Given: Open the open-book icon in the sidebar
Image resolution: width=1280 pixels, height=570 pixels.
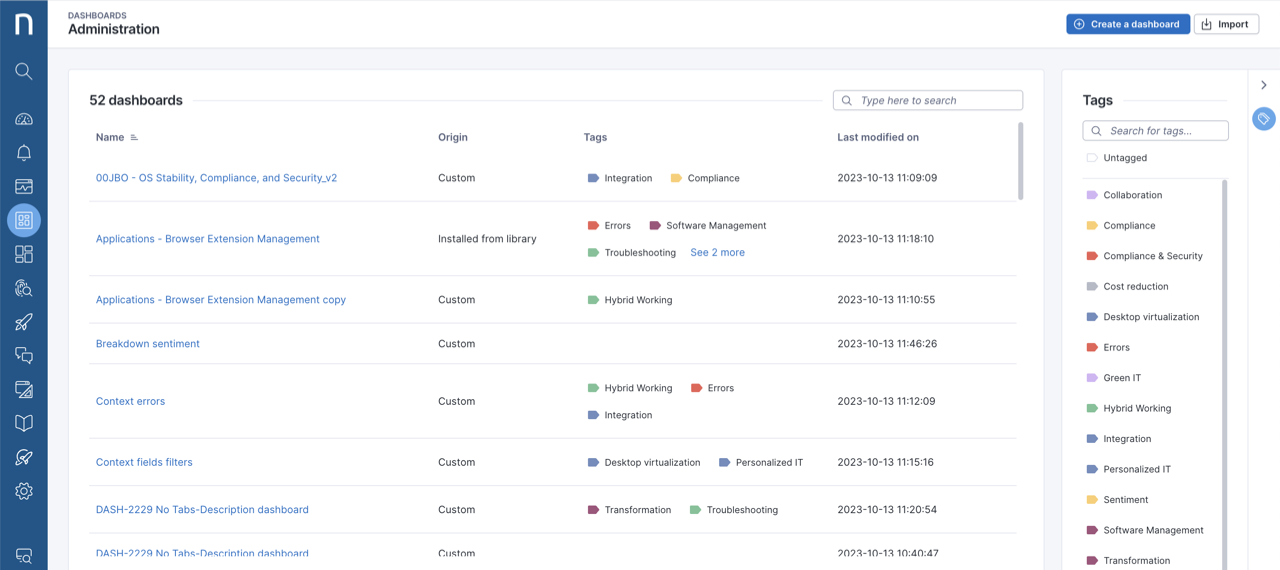Looking at the screenshot, I should click(24, 424).
